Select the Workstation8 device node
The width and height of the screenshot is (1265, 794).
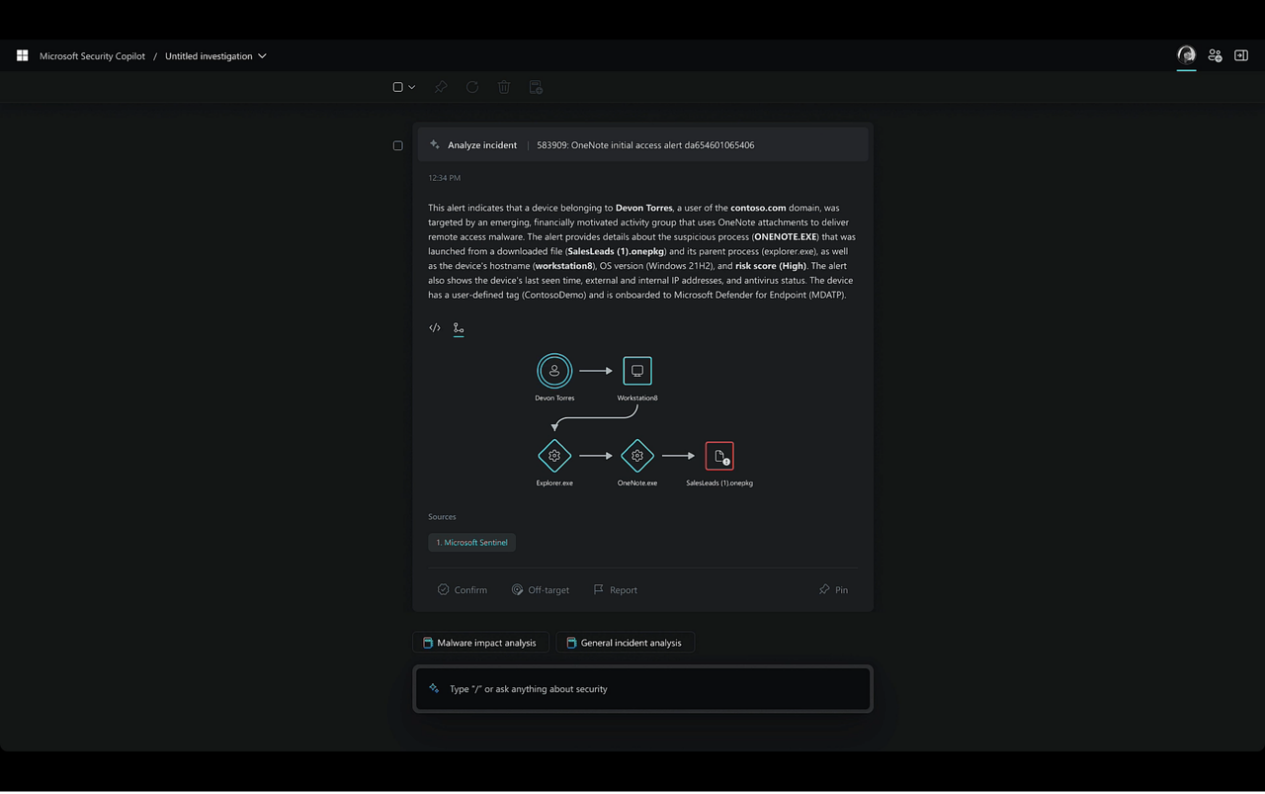(637, 371)
